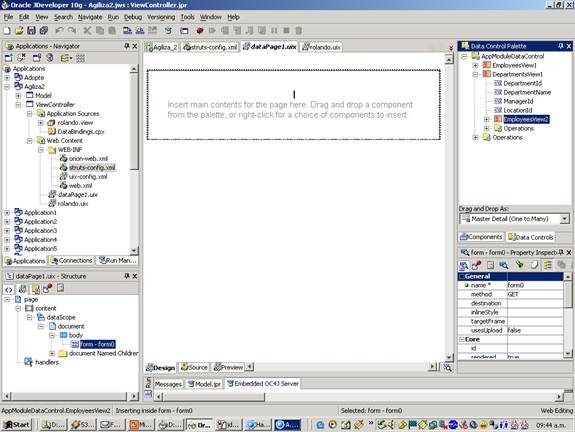This screenshot has width=575, height=432.
Task: Toggle the pin on dataPage1.uix Structure panel
Action: (127, 276)
